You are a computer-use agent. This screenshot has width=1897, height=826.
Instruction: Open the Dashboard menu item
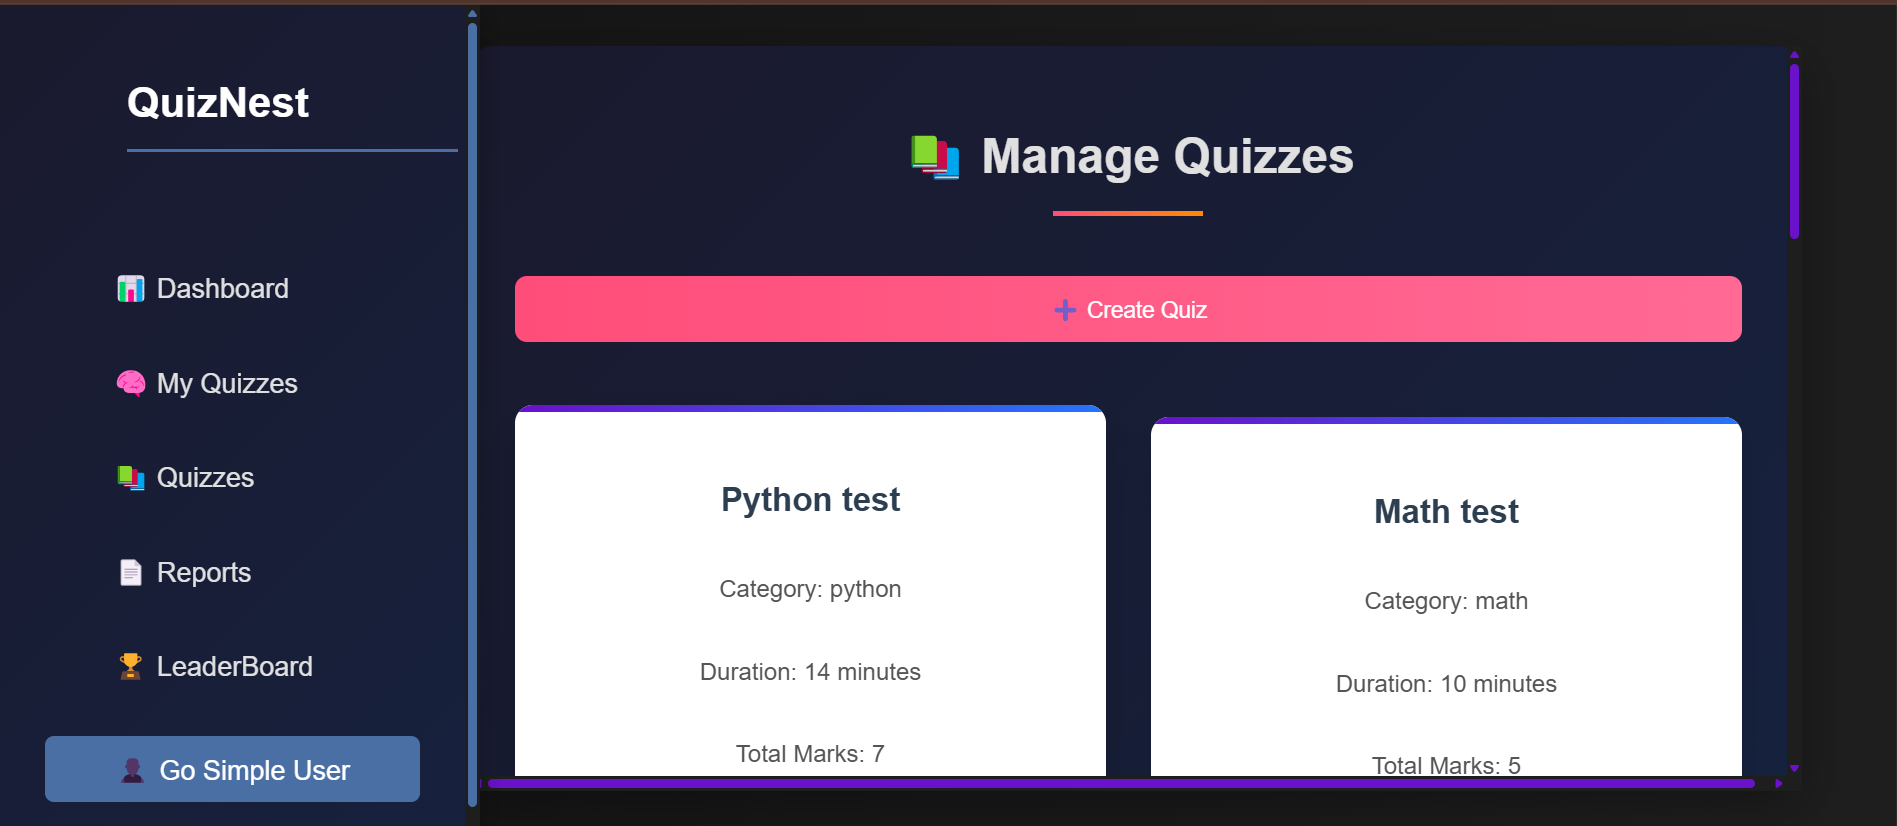pyautogui.click(x=222, y=289)
